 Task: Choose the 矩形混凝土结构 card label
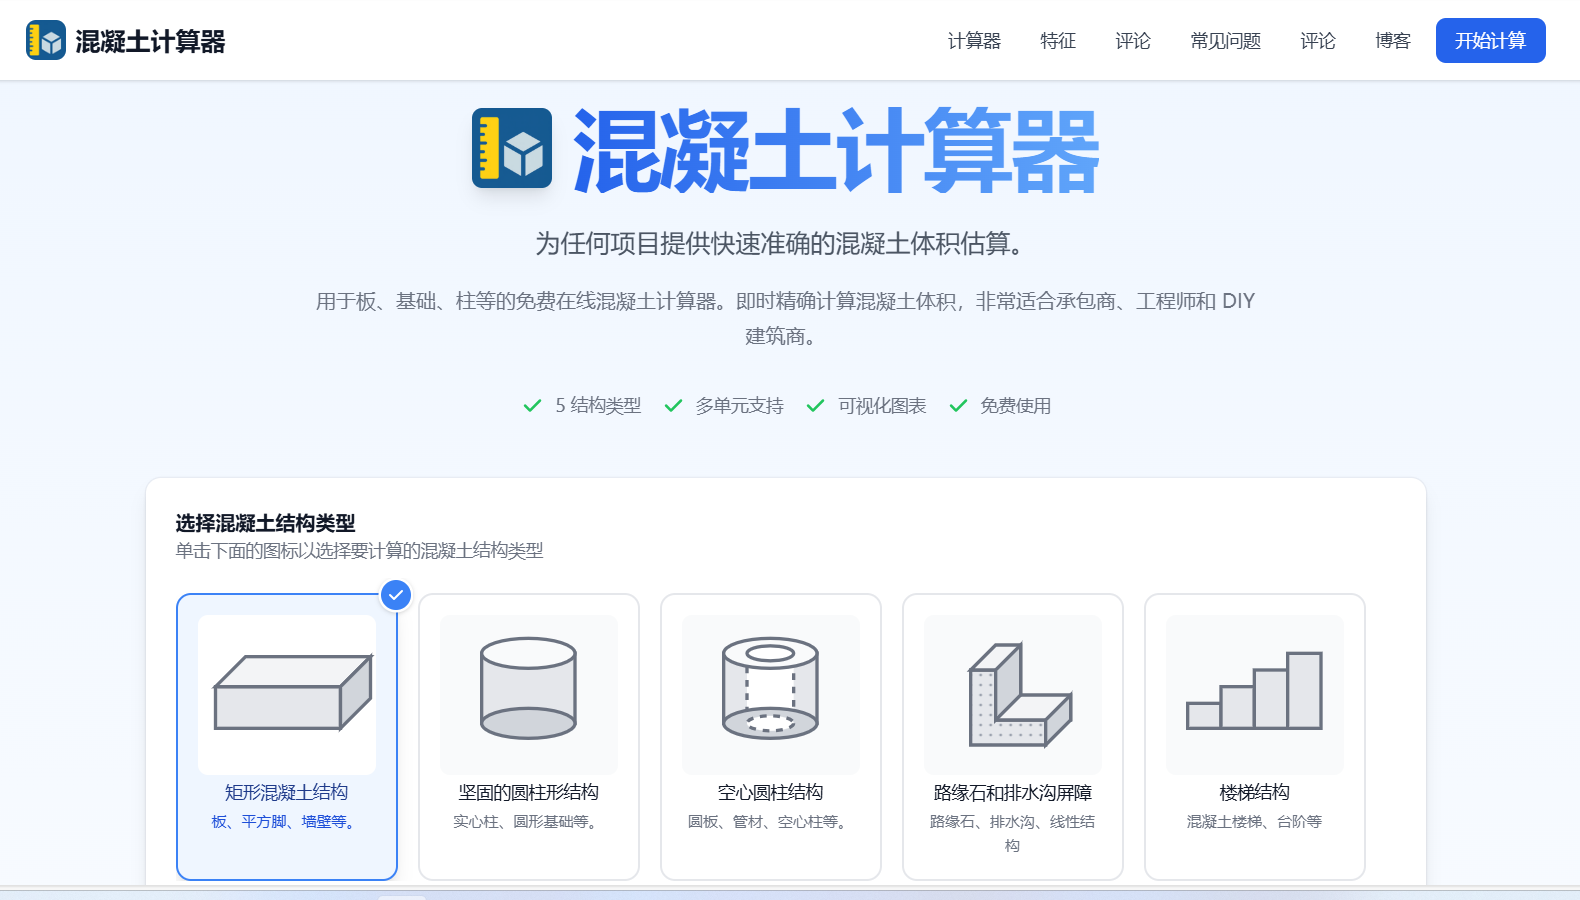click(x=287, y=792)
